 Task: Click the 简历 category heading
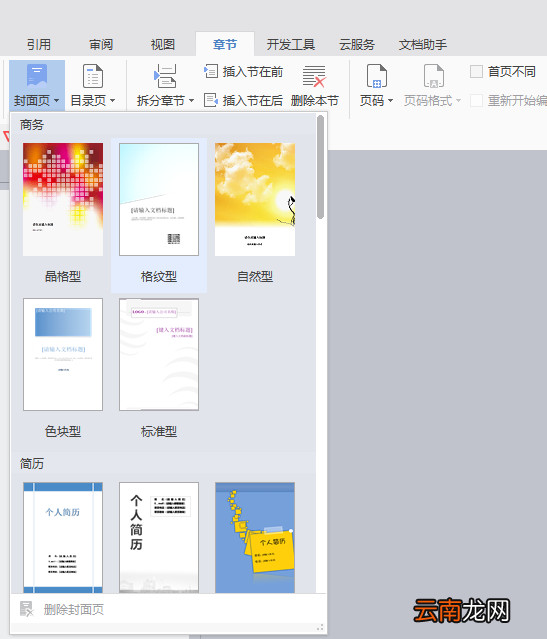tap(31, 463)
